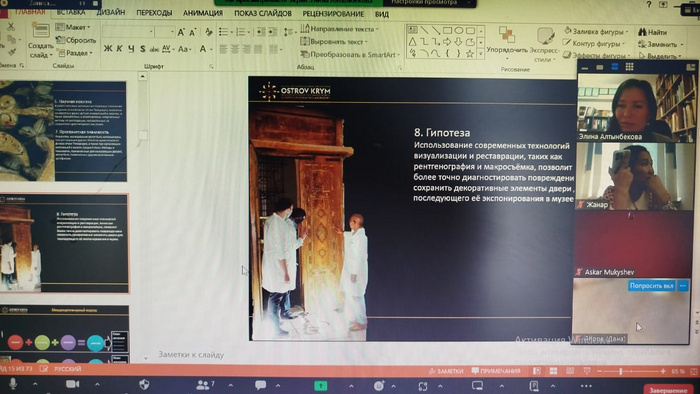Viewport: 700px width, 394px height.
Task: Mute microphone in Zoom toolbar
Action: pos(13,384)
